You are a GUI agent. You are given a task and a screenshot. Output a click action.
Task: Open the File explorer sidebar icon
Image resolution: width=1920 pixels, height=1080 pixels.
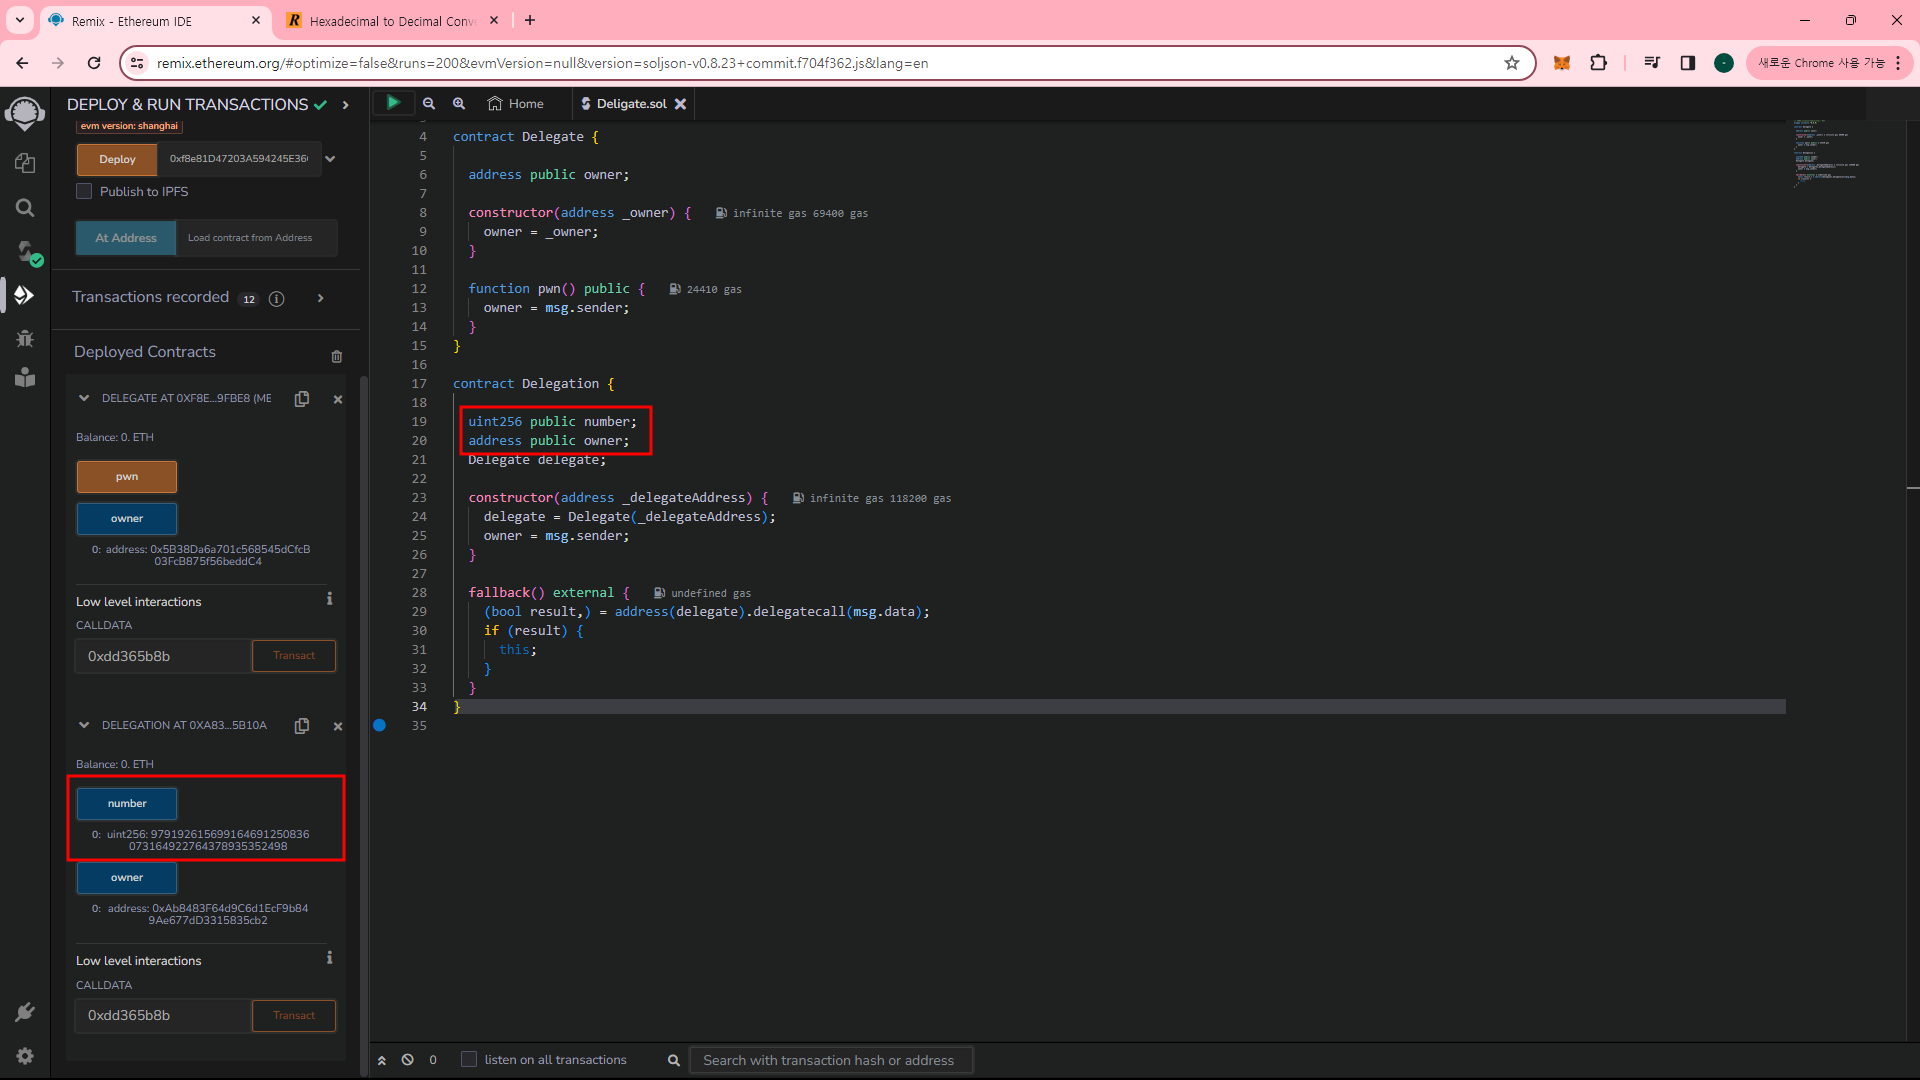tap(25, 163)
